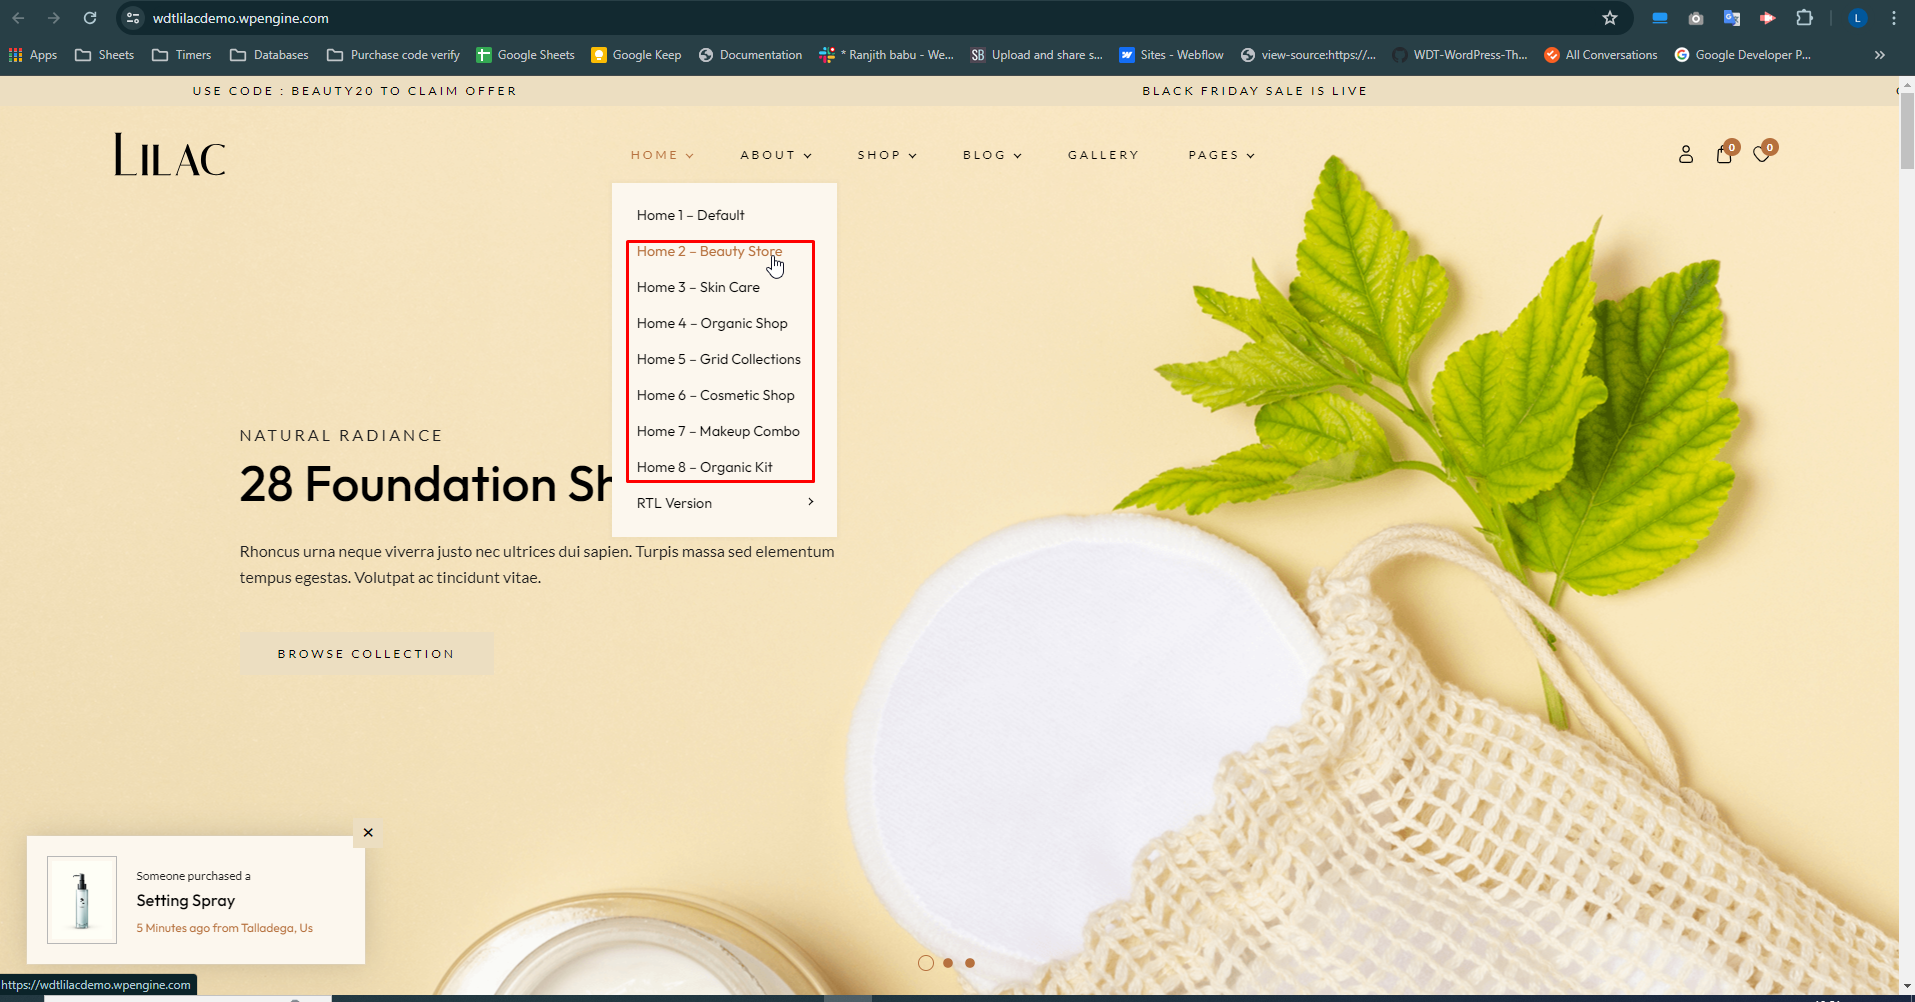Open Documentation bookmark
1915x1002 pixels.
click(750, 55)
